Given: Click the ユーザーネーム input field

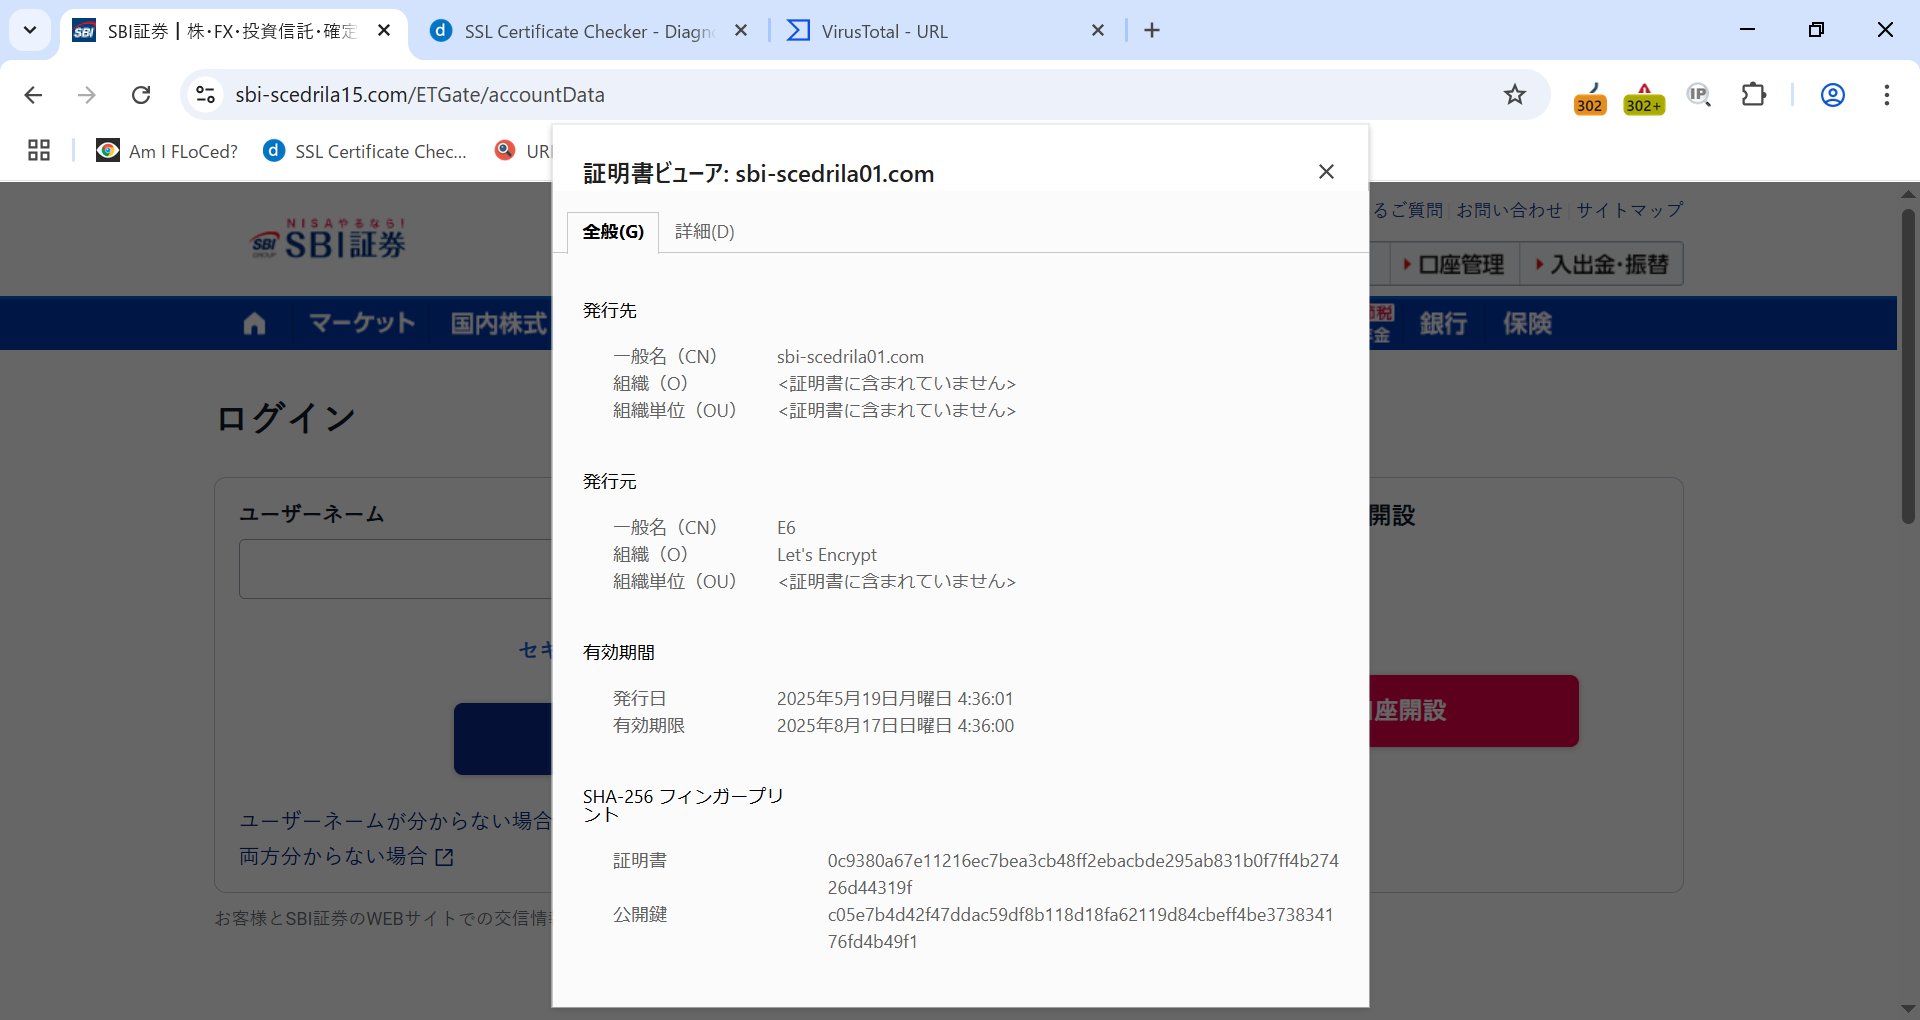Looking at the screenshot, I should tap(395, 569).
